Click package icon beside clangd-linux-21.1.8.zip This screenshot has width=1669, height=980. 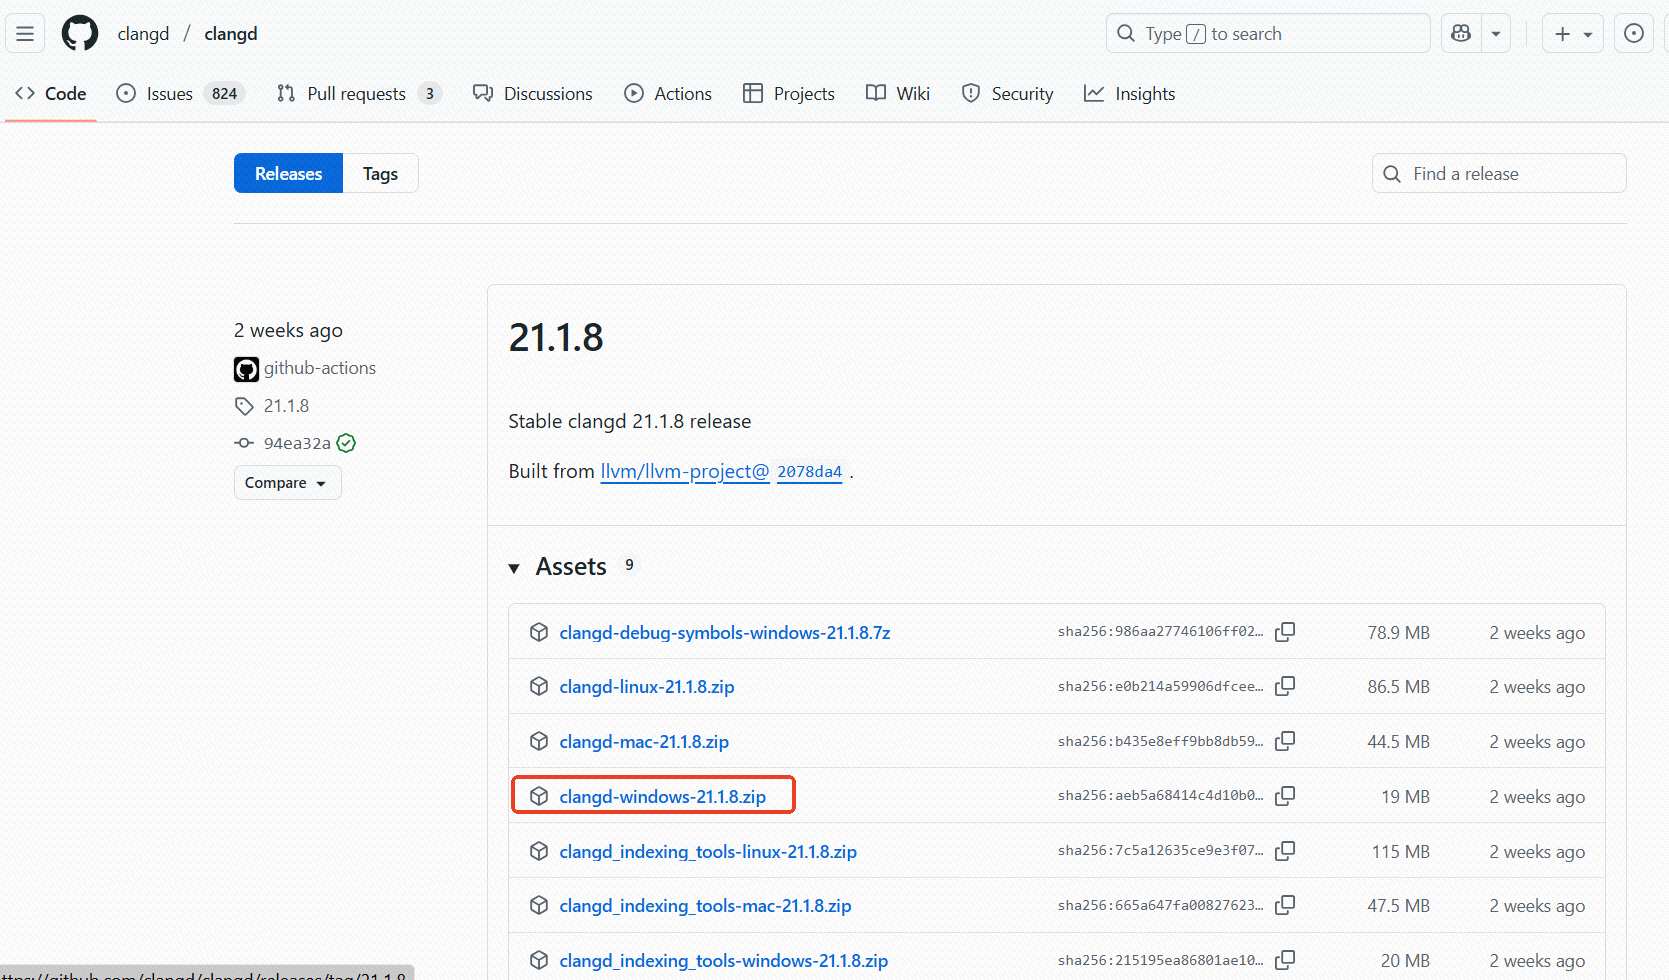[539, 686]
